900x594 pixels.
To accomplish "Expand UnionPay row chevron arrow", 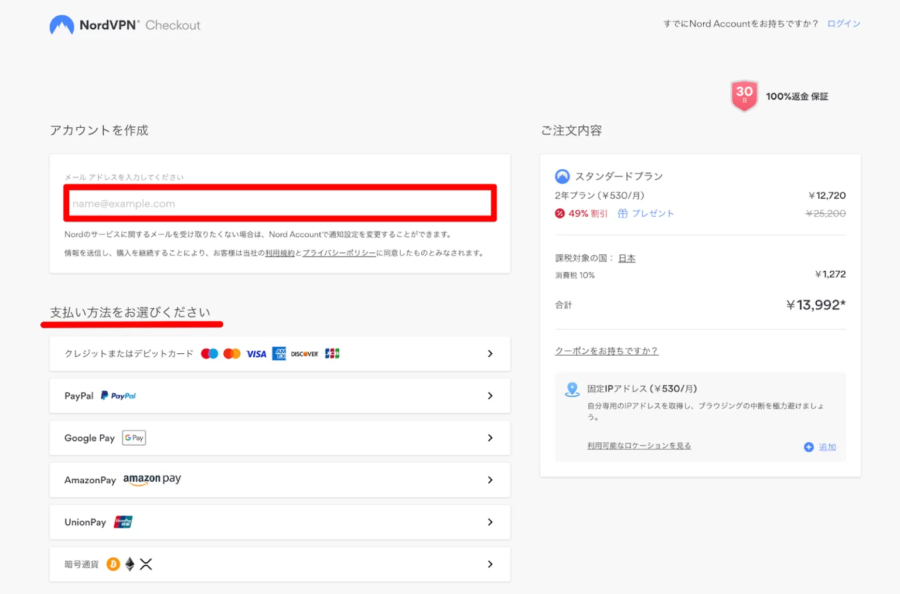I will [490, 522].
